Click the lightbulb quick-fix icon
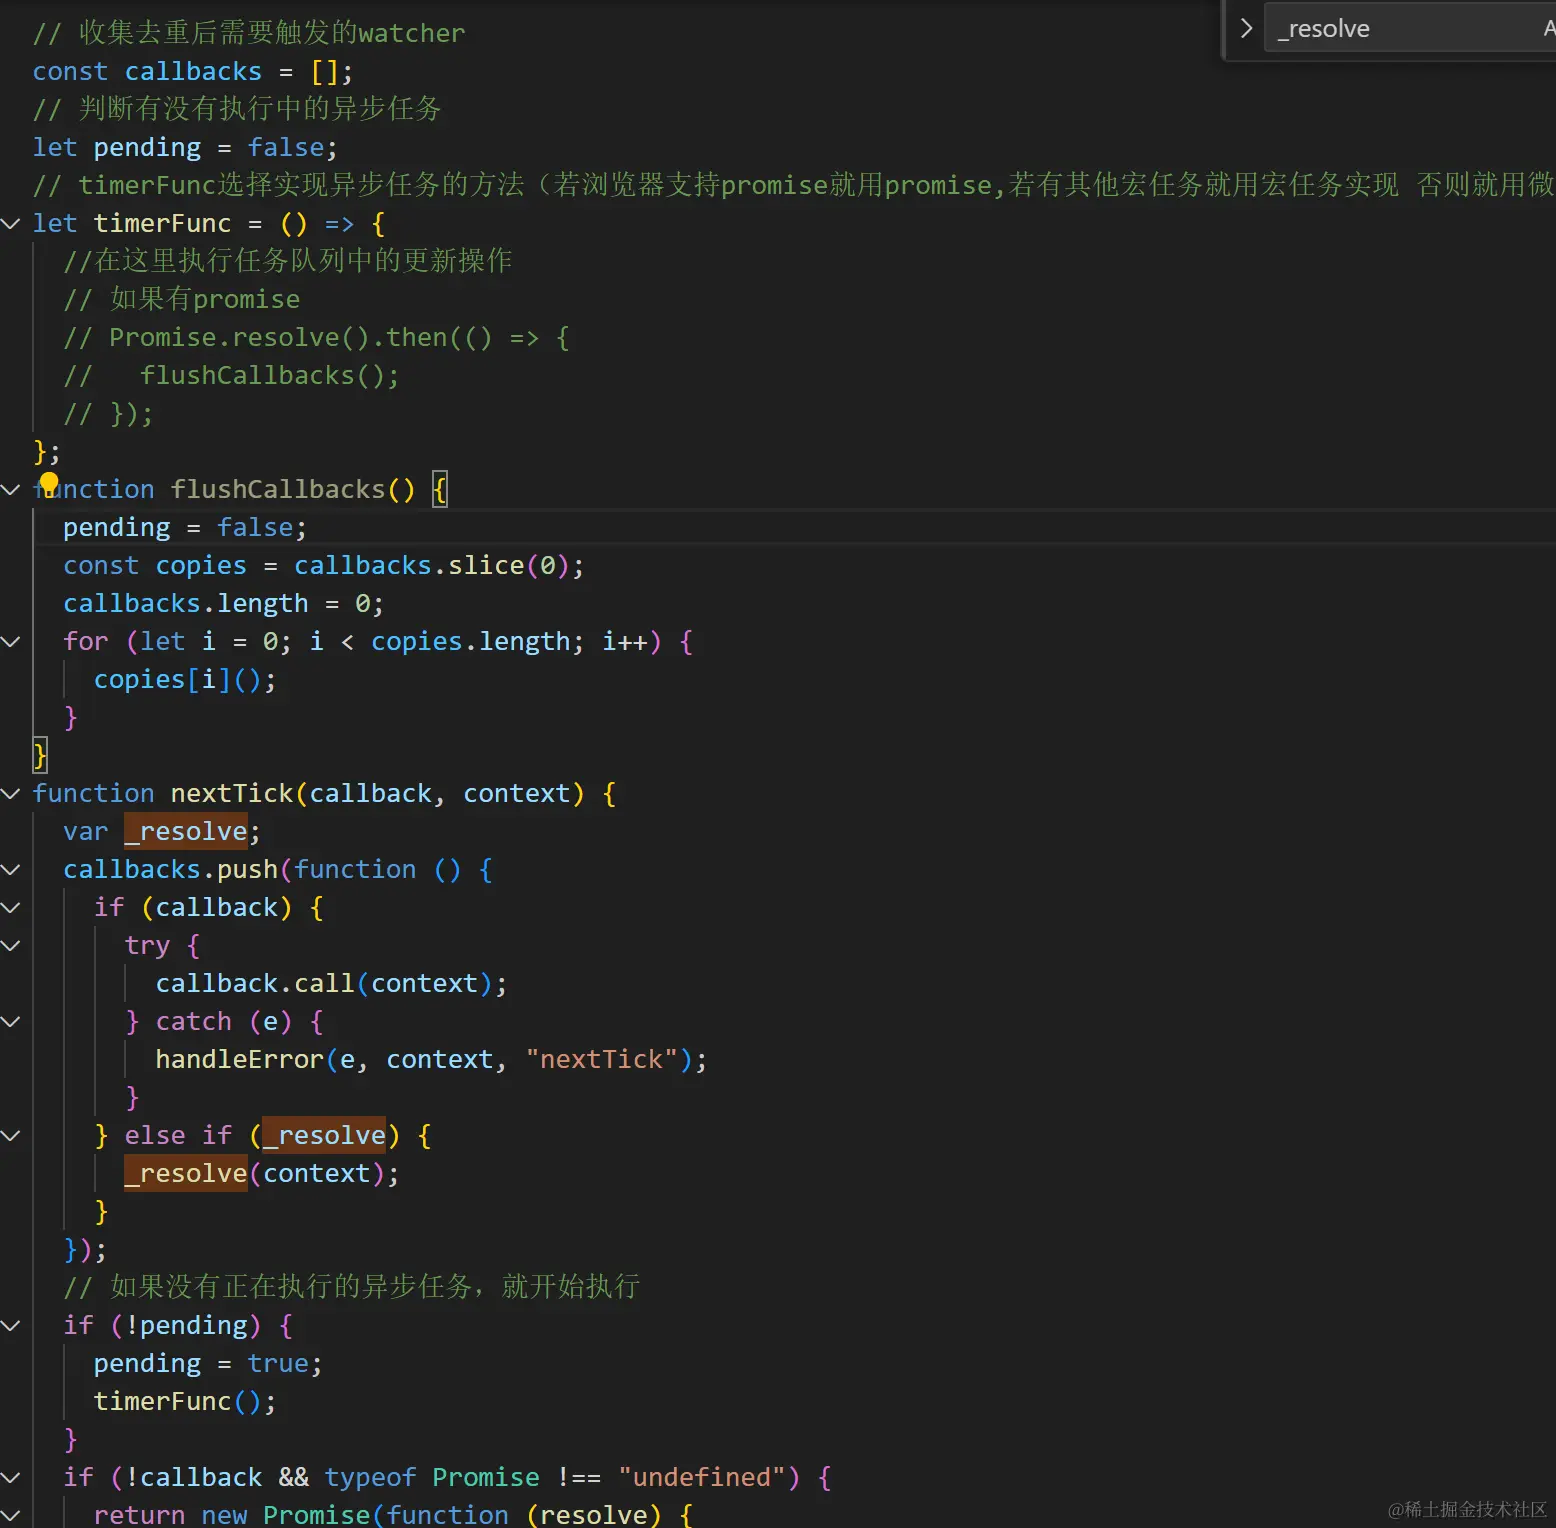Screen dimensions: 1556x1528 48,484
